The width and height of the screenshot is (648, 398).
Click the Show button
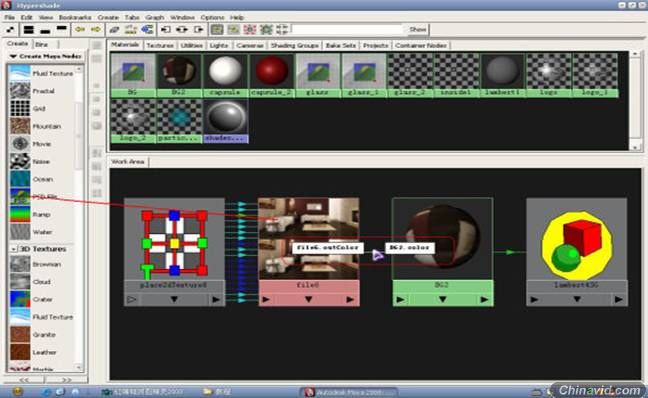(417, 29)
